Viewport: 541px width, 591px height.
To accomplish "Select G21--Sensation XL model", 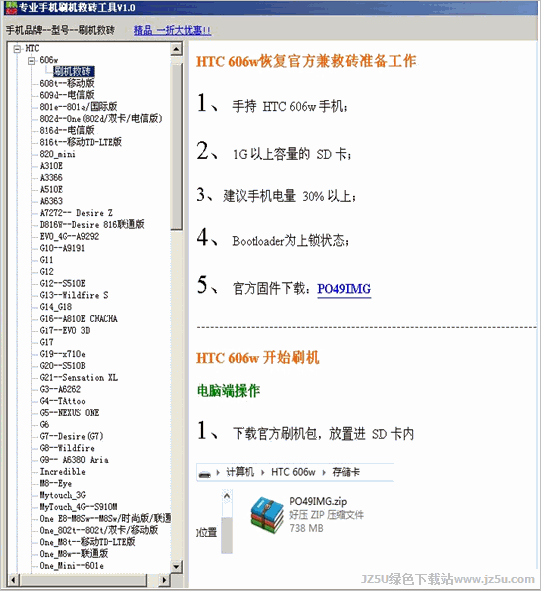I will (78, 378).
